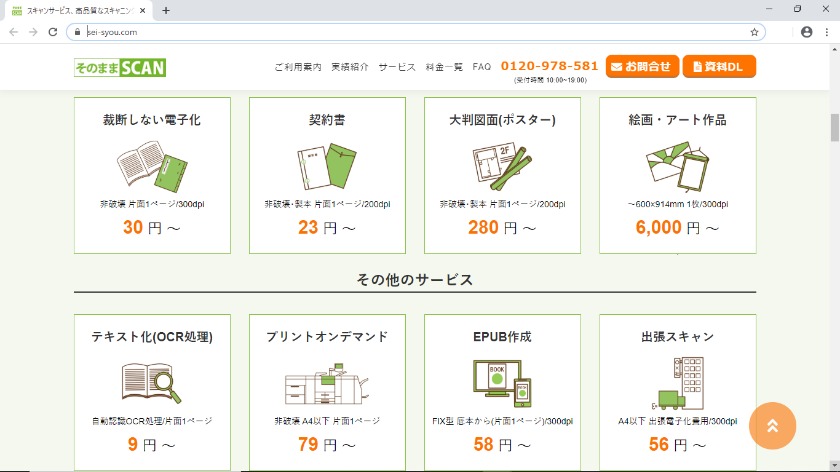
Task: Click the そのままSCAN site logo
Action: pos(120,68)
